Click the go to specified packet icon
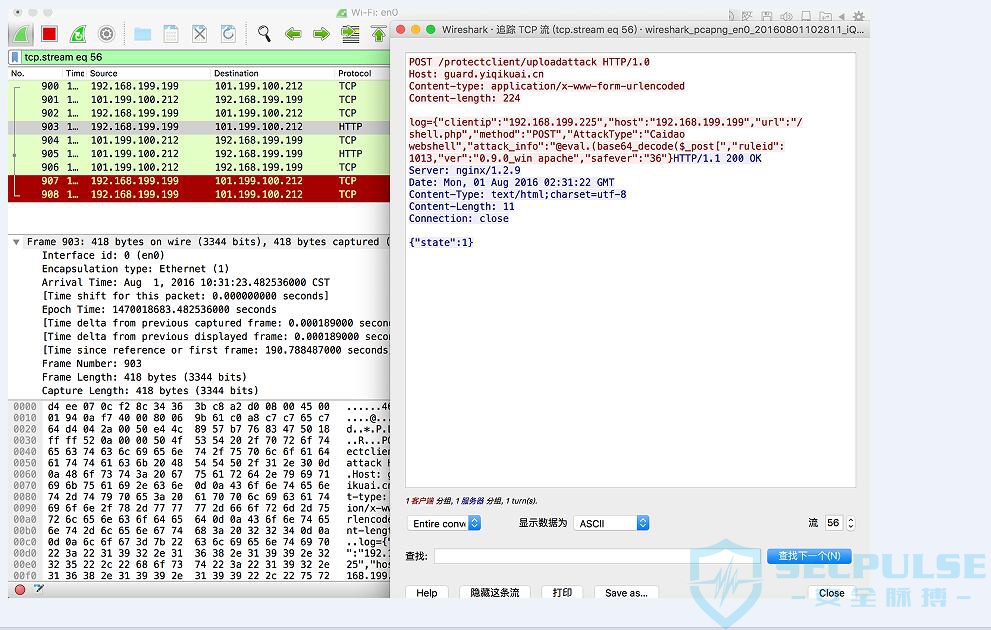This screenshot has width=991, height=630. pos(350,33)
